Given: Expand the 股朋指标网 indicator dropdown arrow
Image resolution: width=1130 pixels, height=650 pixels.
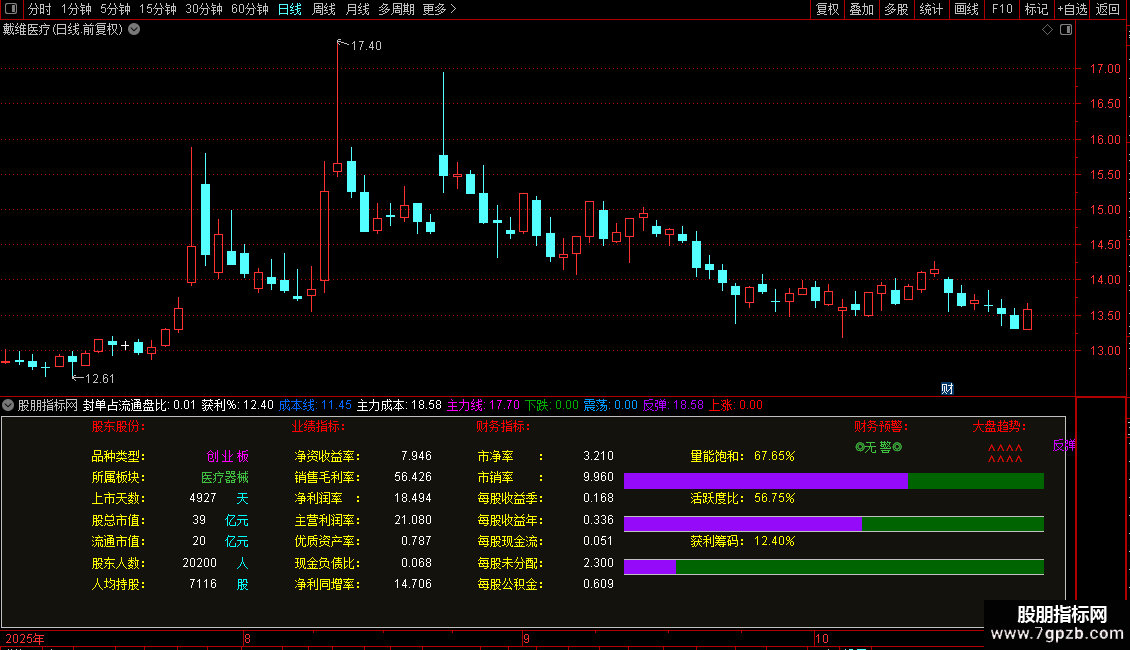Looking at the screenshot, I should (9, 405).
